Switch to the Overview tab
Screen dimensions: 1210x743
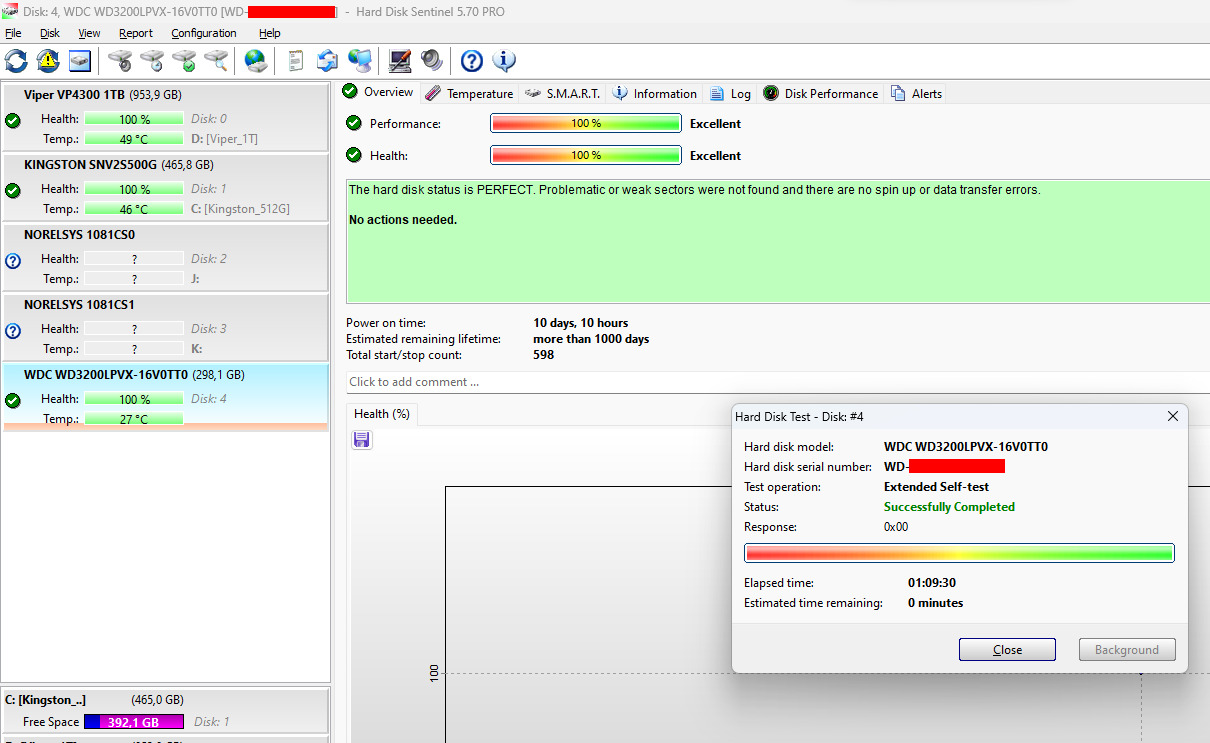click(x=378, y=92)
